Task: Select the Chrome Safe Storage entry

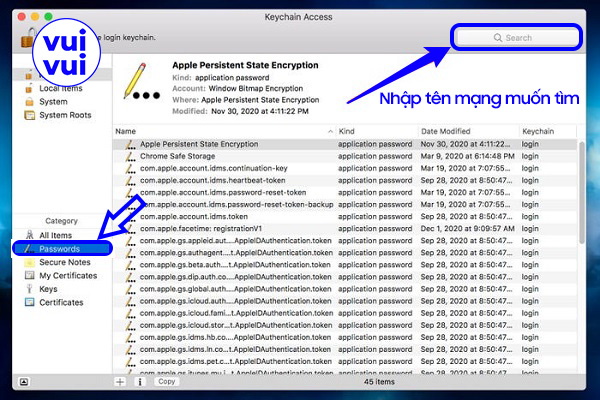Action: coord(345,156)
